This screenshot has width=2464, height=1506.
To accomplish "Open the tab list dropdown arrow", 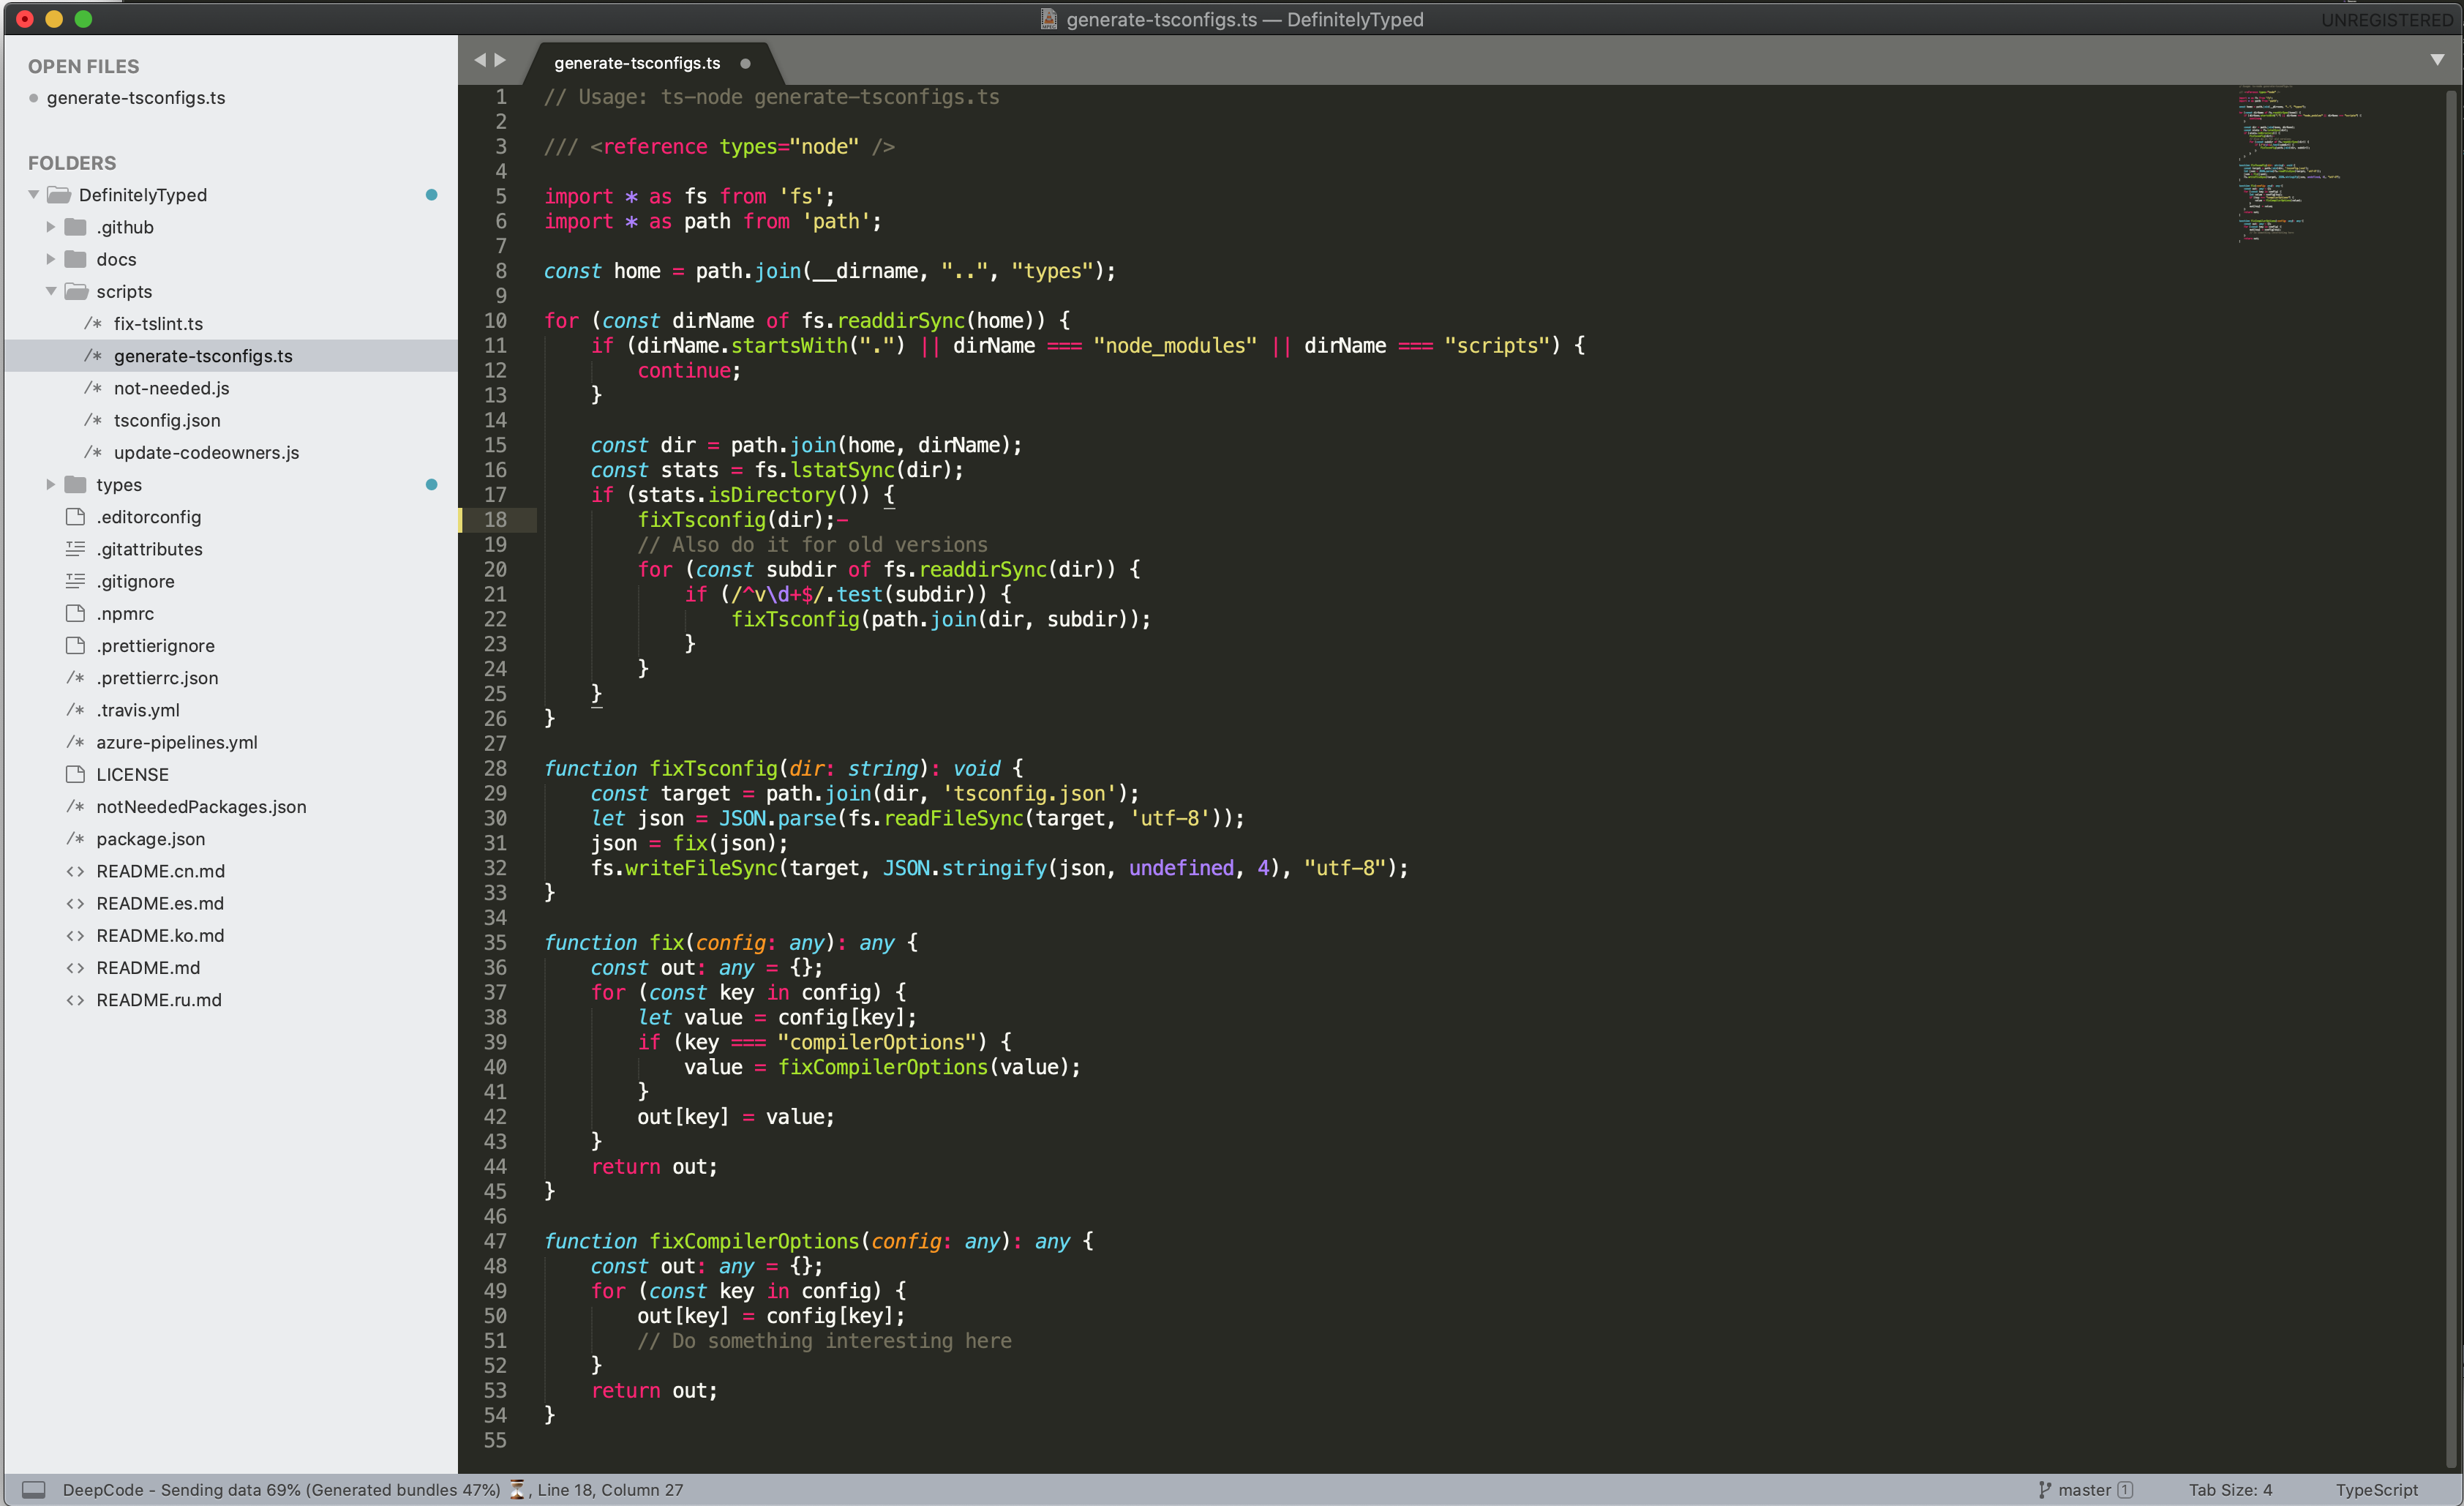I will click(2438, 60).
